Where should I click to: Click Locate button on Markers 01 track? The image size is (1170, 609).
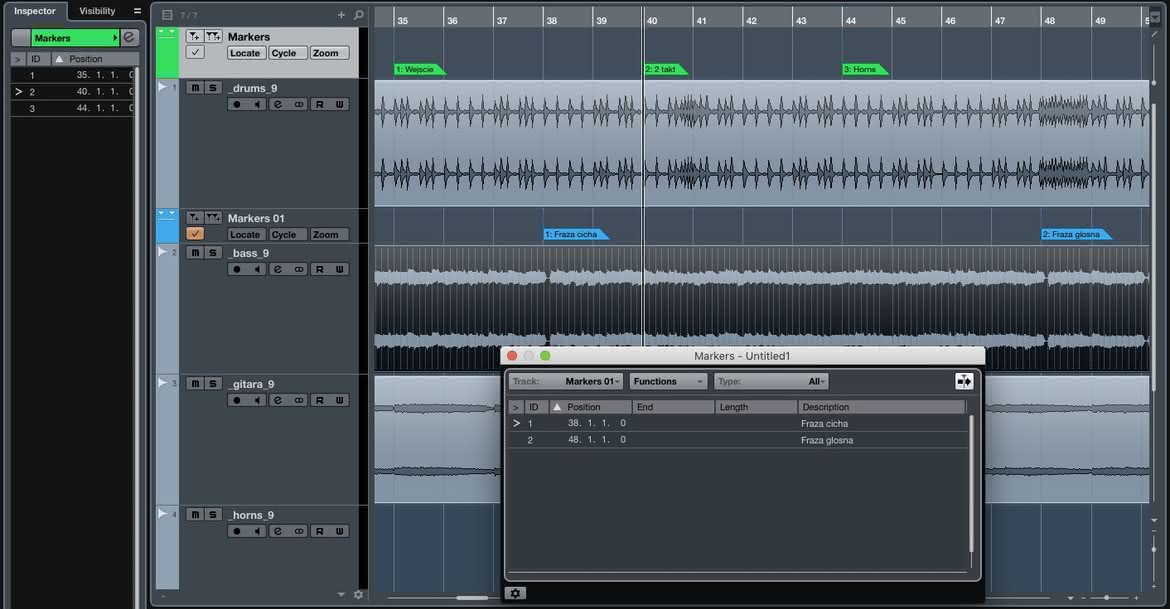point(245,234)
